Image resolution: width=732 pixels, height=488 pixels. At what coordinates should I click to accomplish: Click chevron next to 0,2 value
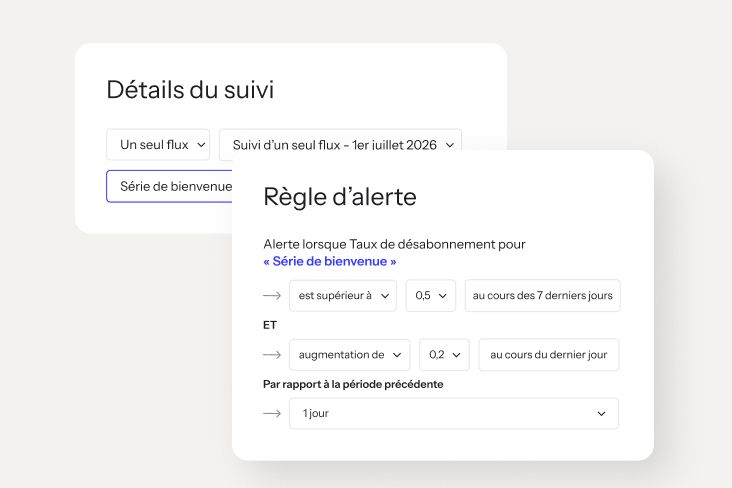[457, 355]
